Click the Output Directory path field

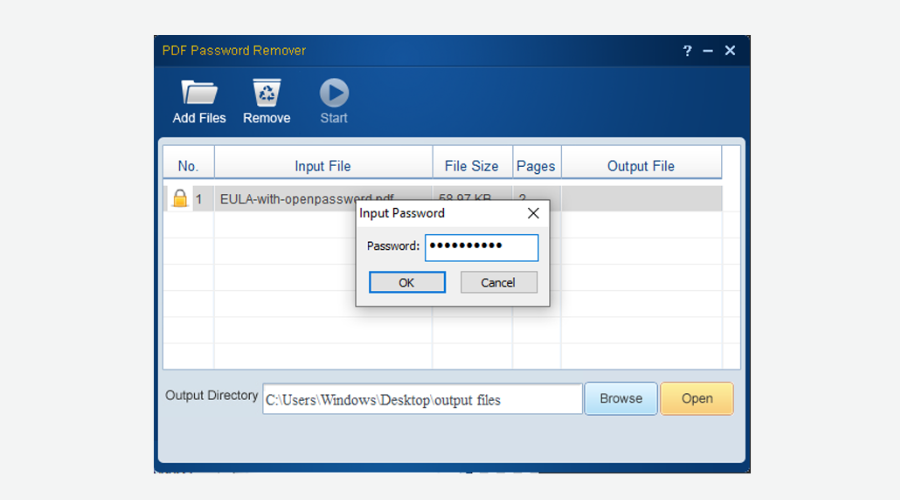422,399
